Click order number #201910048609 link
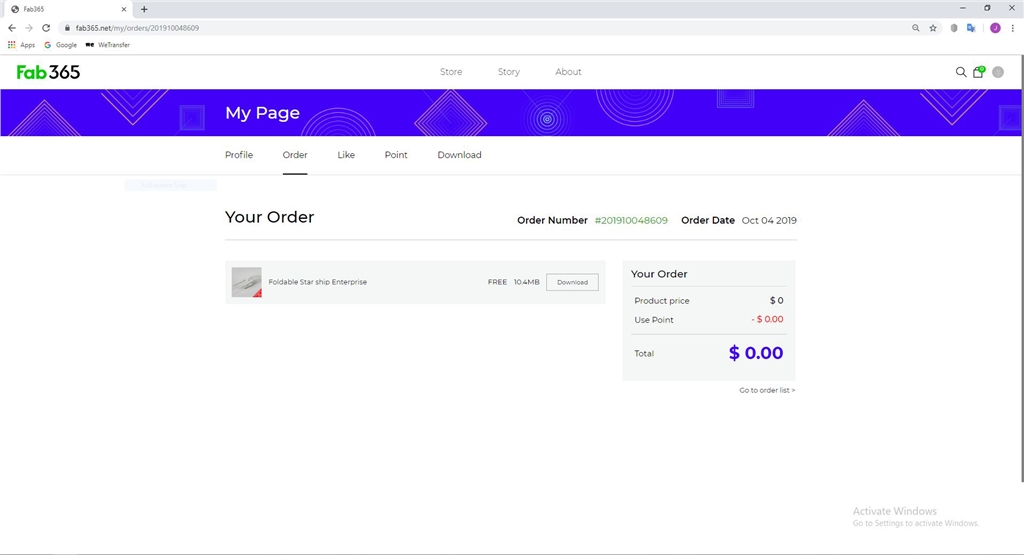The width and height of the screenshot is (1024, 555). (x=631, y=220)
